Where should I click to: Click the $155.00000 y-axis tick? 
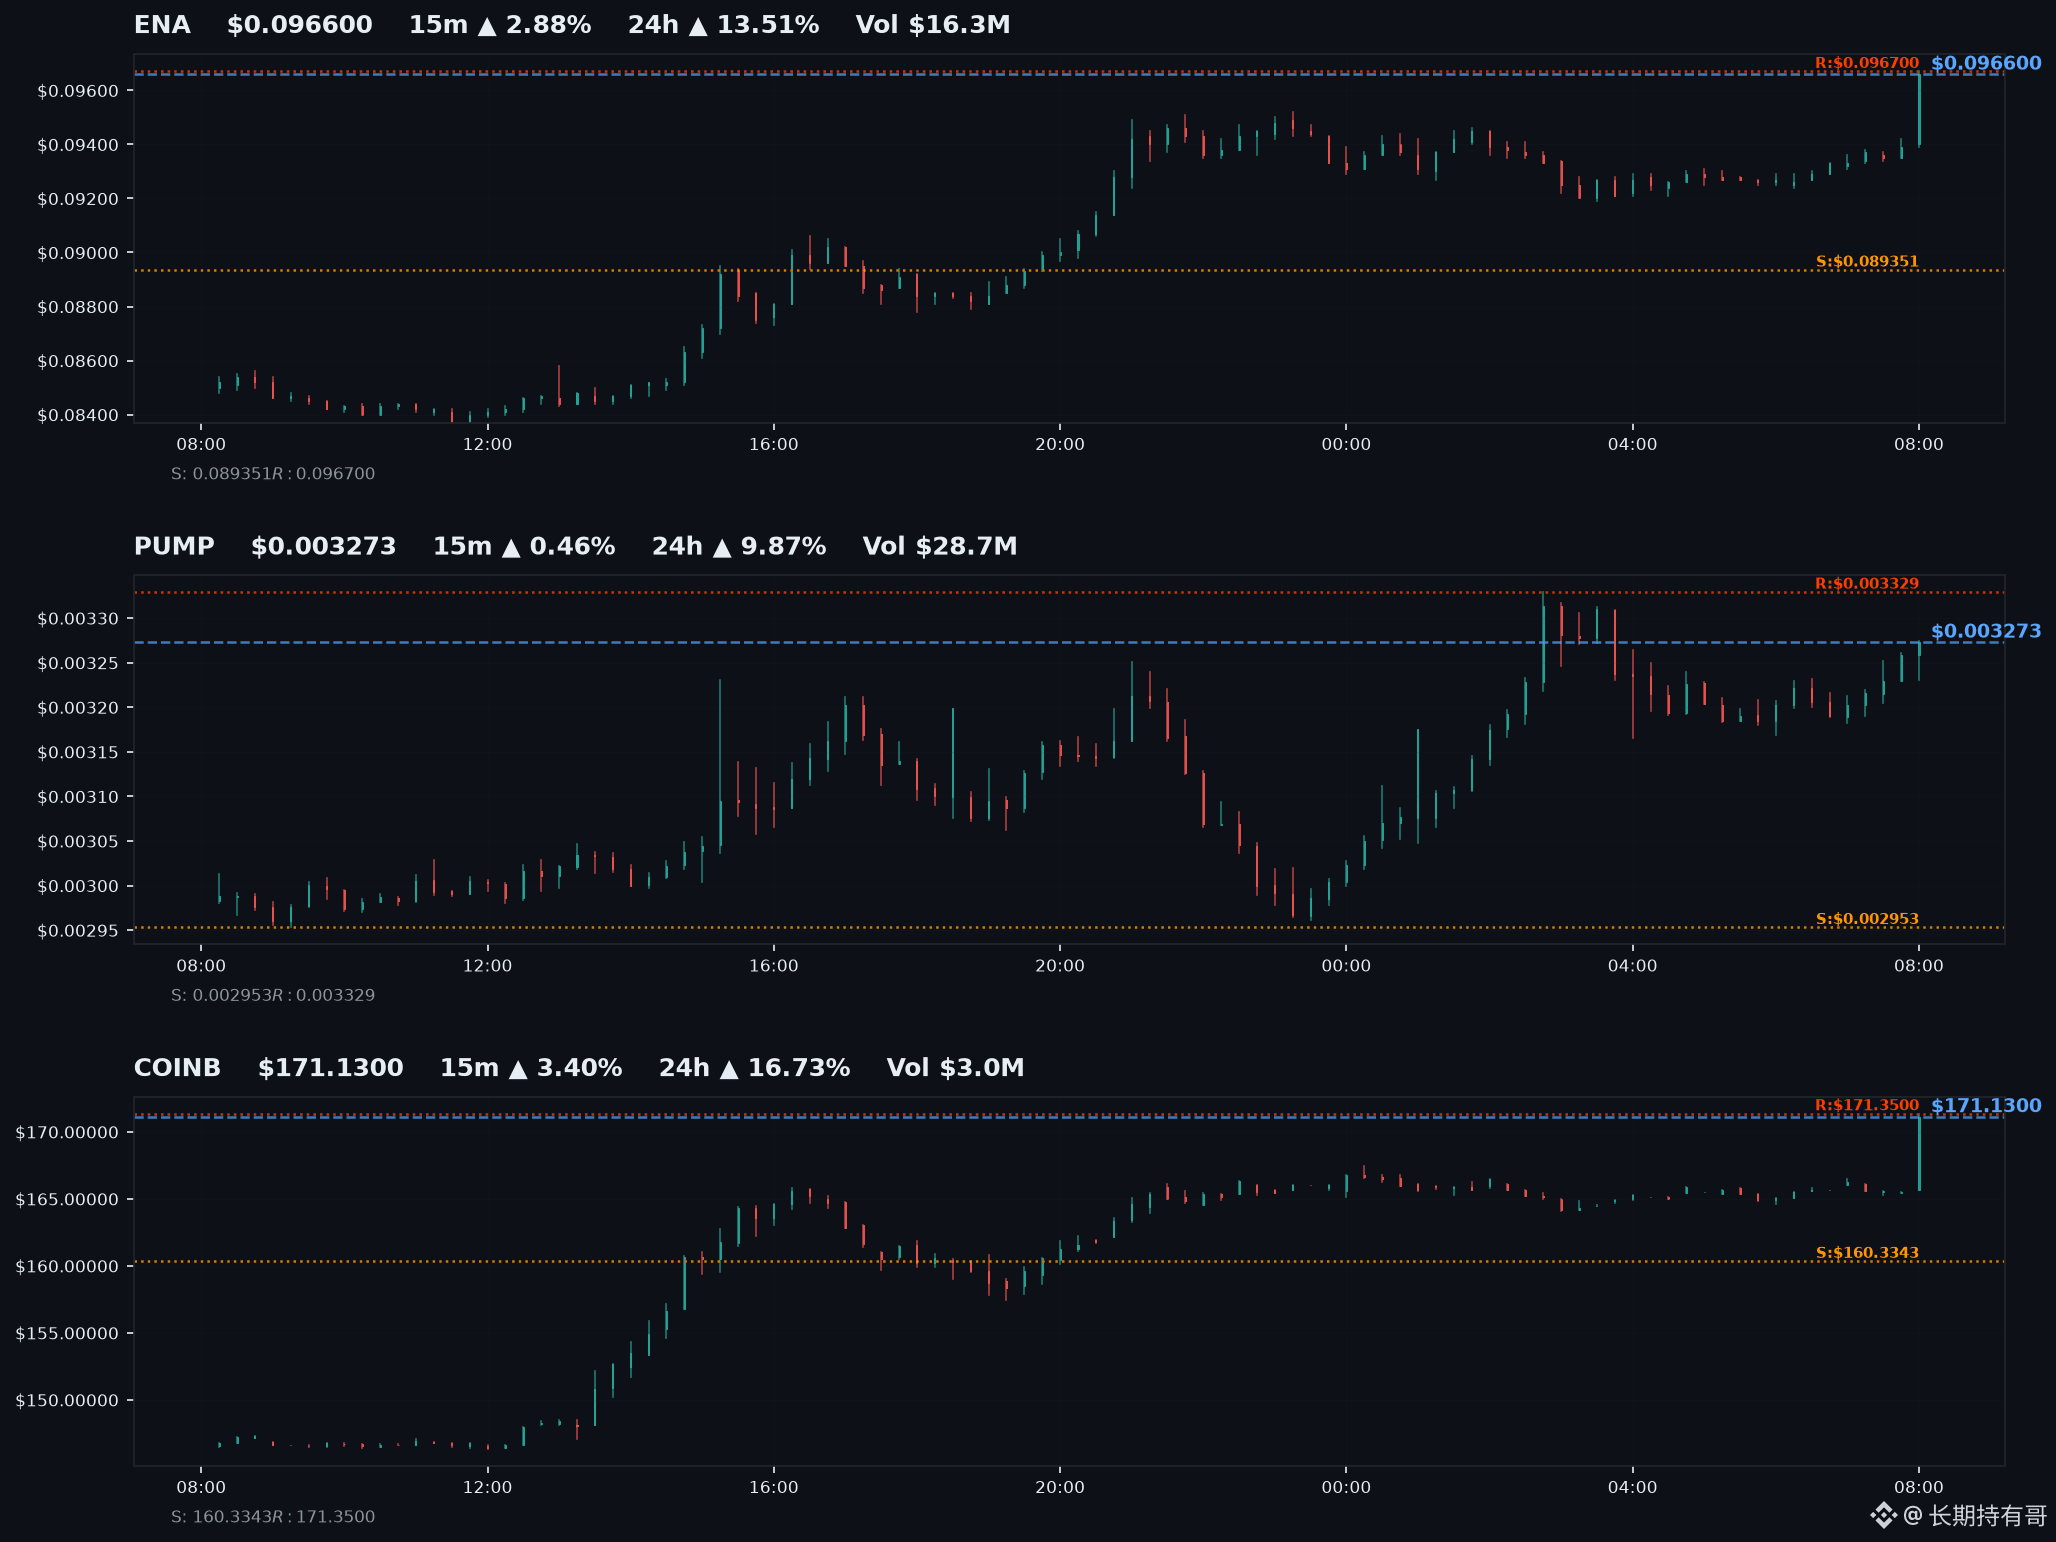click(67, 1334)
